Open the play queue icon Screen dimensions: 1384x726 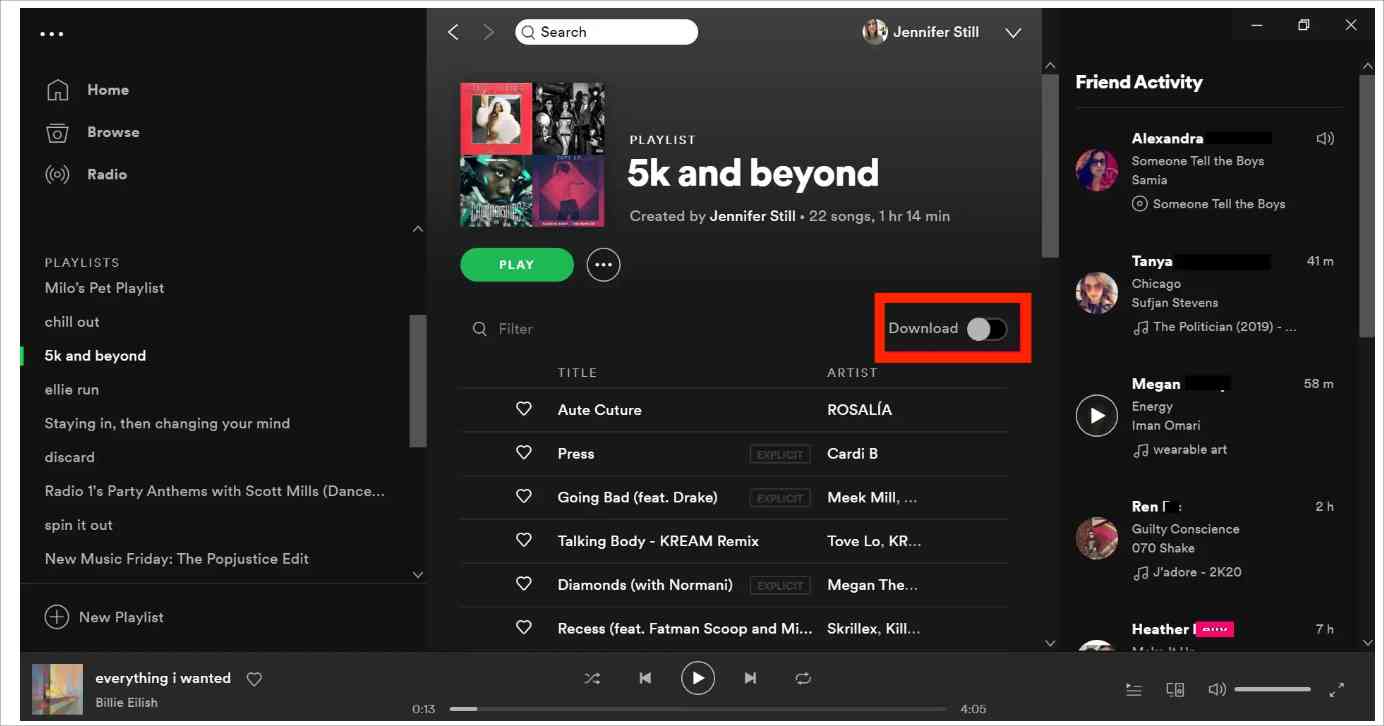1133,690
